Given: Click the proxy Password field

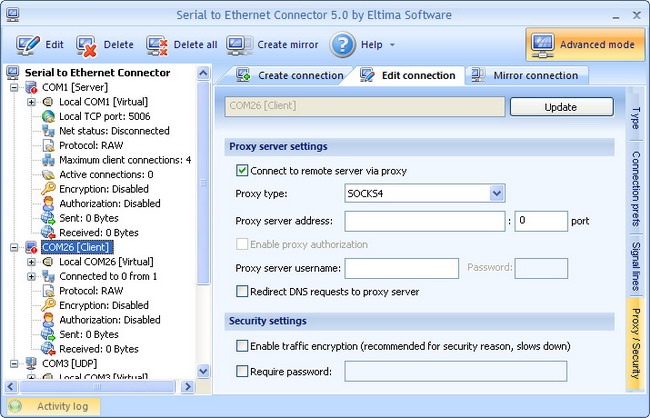Looking at the screenshot, I should [541, 268].
